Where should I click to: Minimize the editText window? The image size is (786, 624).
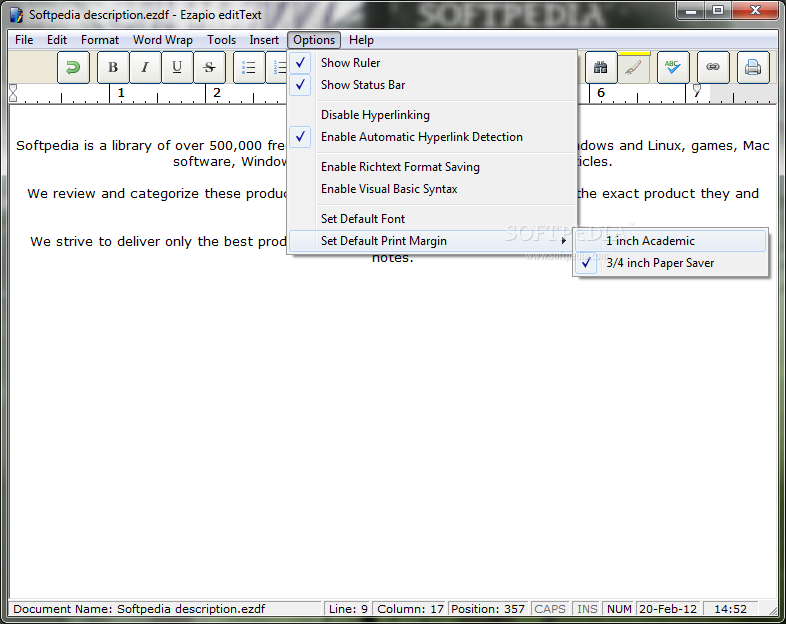[x=691, y=11]
